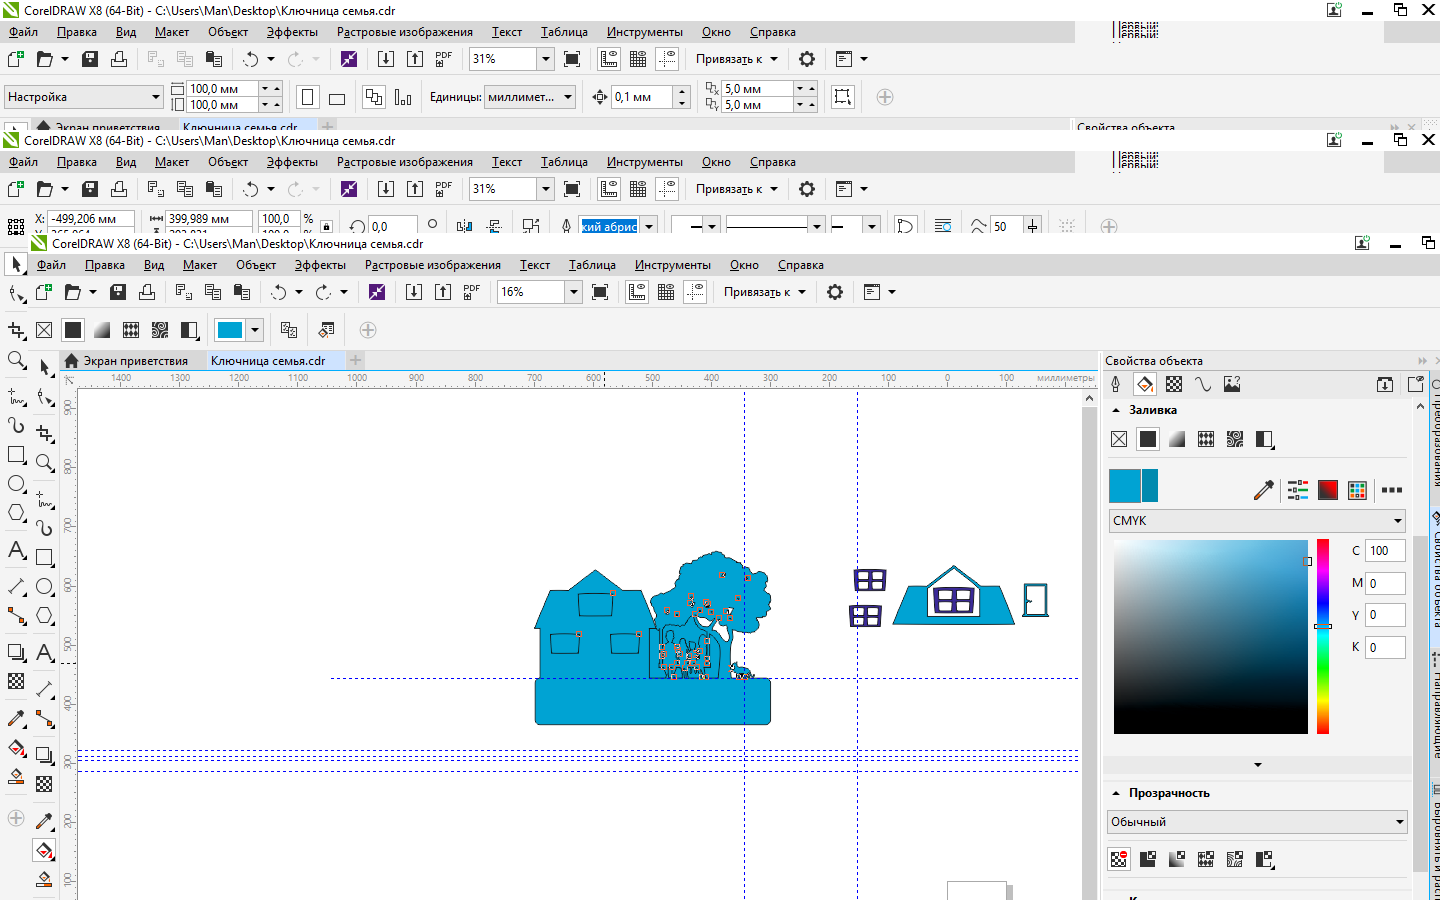Open color palettes mode in docker

coord(1357,489)
